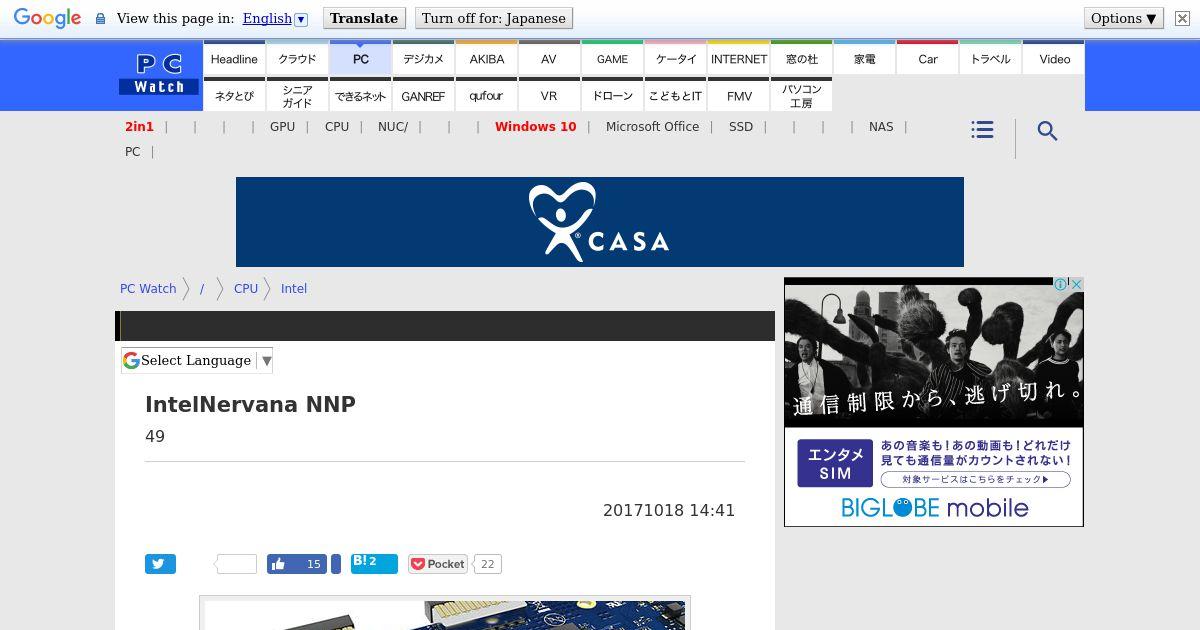Open the INTERNET tab

(738, 59)
